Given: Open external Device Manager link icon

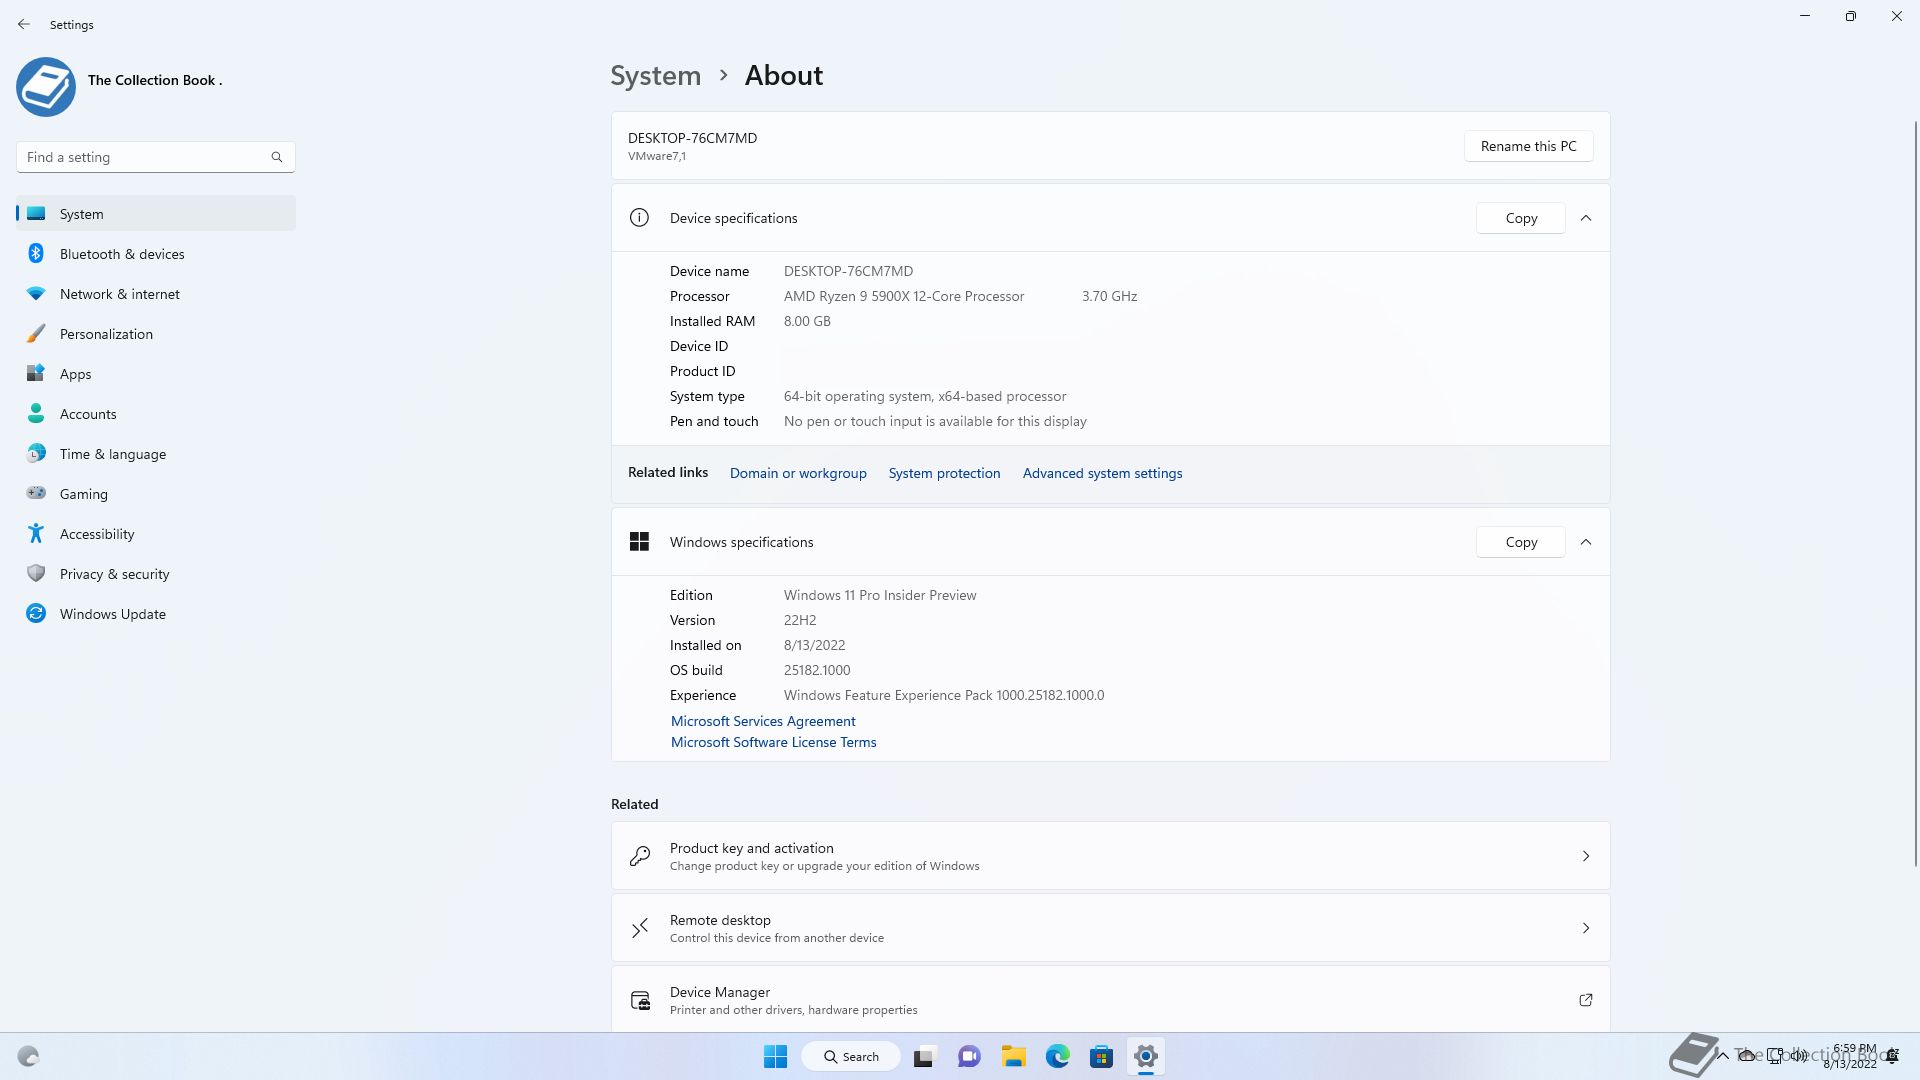Looking at the screenshot, I should (1586, 1000).
